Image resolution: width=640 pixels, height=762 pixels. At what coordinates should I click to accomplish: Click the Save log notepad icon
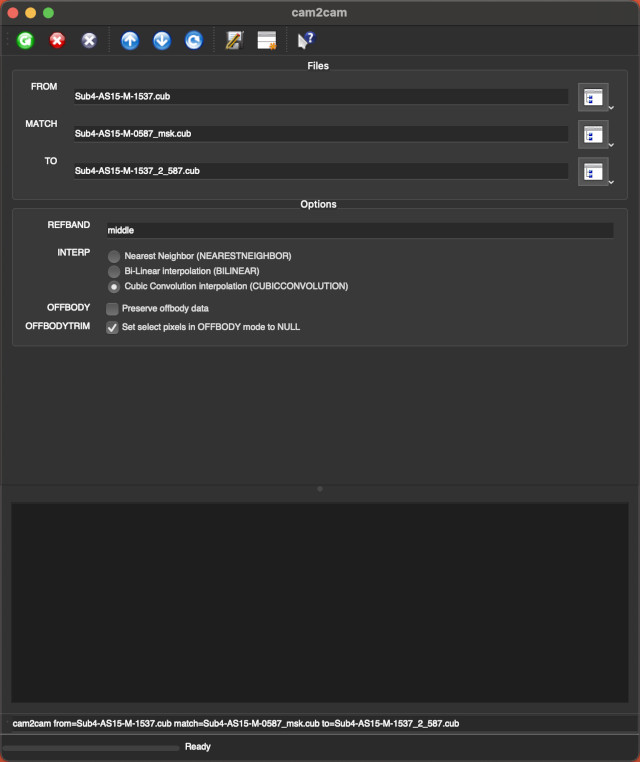(234, 41)
